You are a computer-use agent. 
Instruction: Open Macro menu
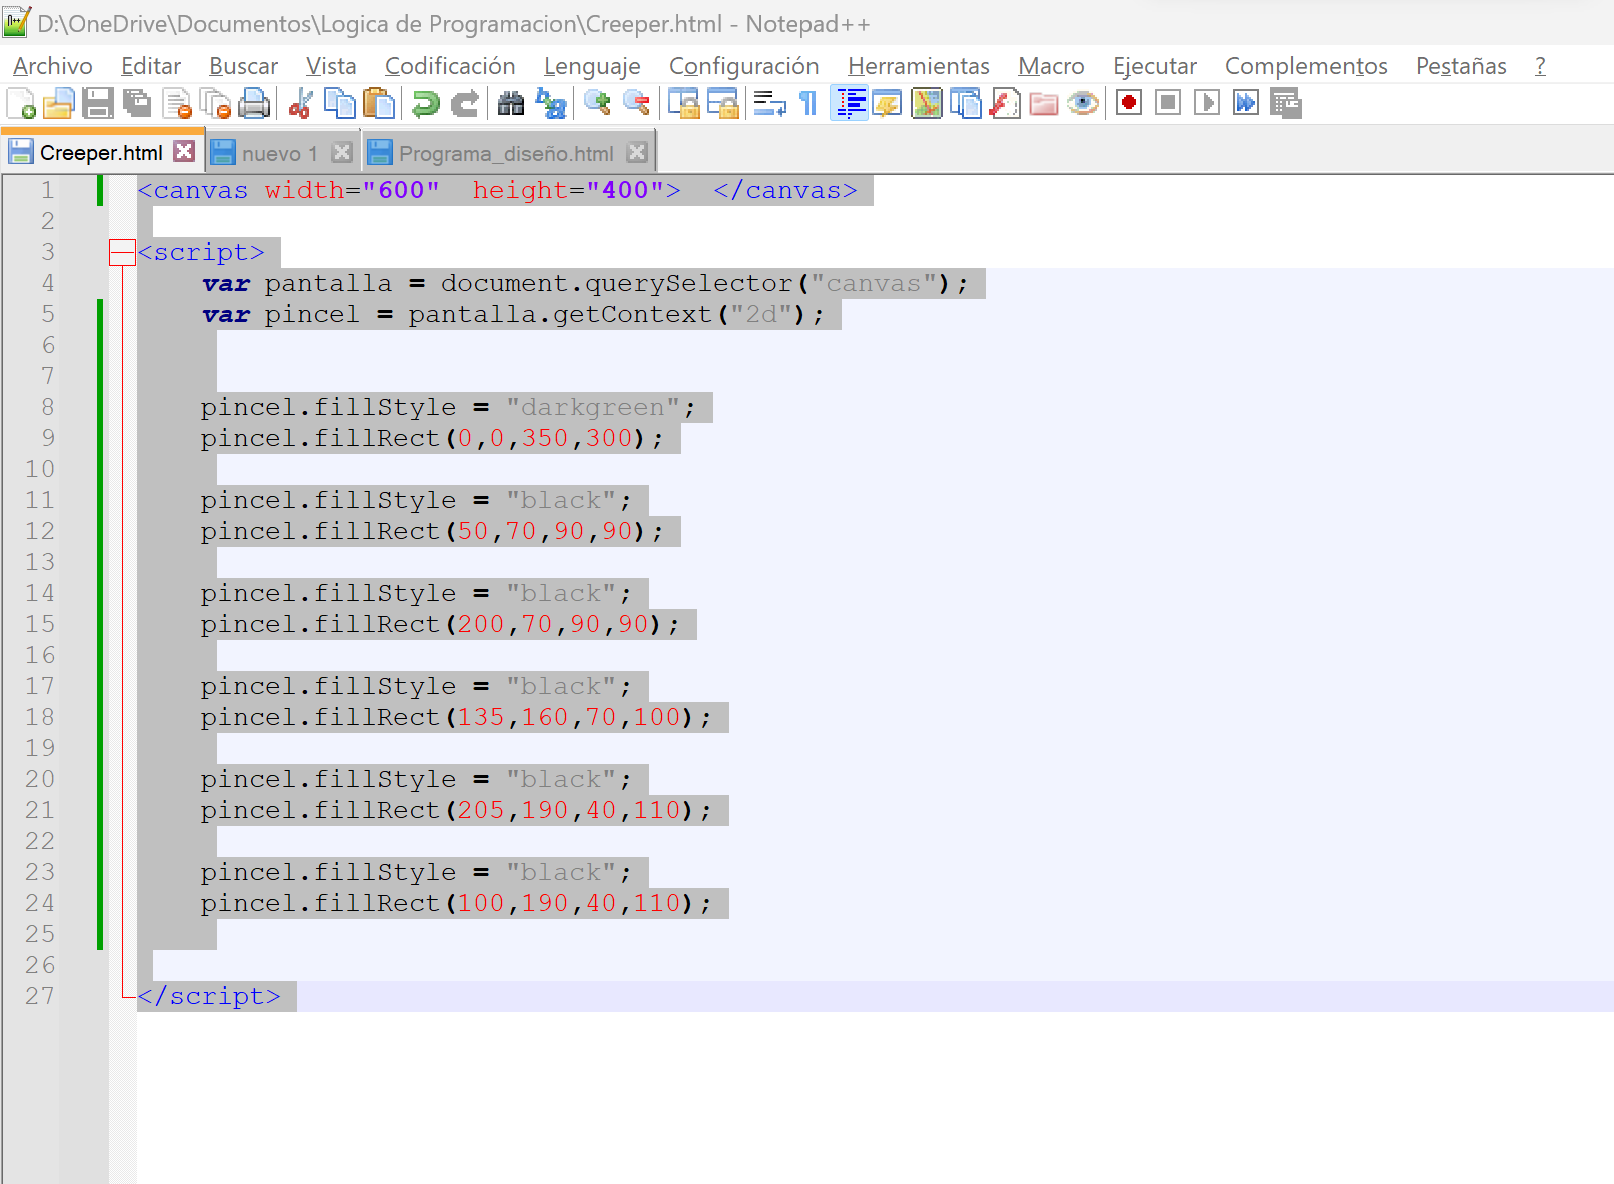(1051, 66)
